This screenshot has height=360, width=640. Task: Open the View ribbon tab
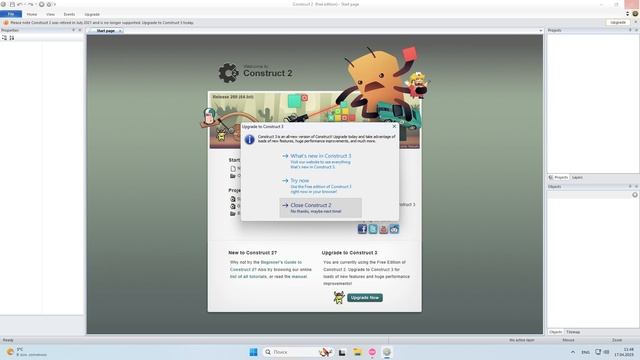pyautogui.click(x=50, y=14)
